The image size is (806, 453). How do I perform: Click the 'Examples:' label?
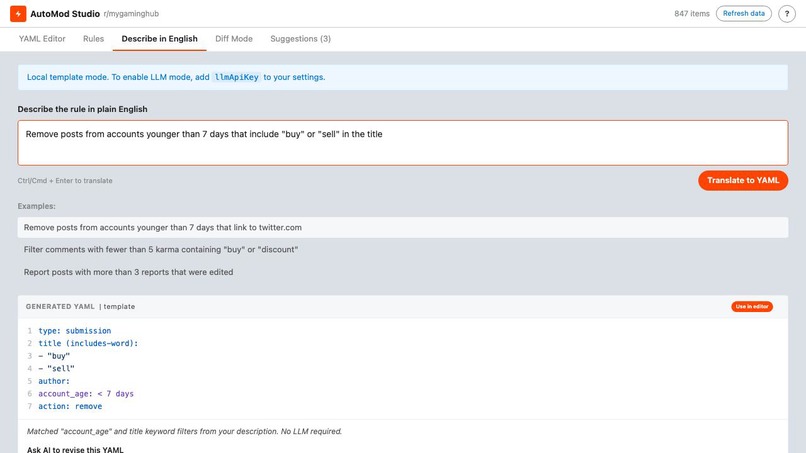[x=36, y=206]
